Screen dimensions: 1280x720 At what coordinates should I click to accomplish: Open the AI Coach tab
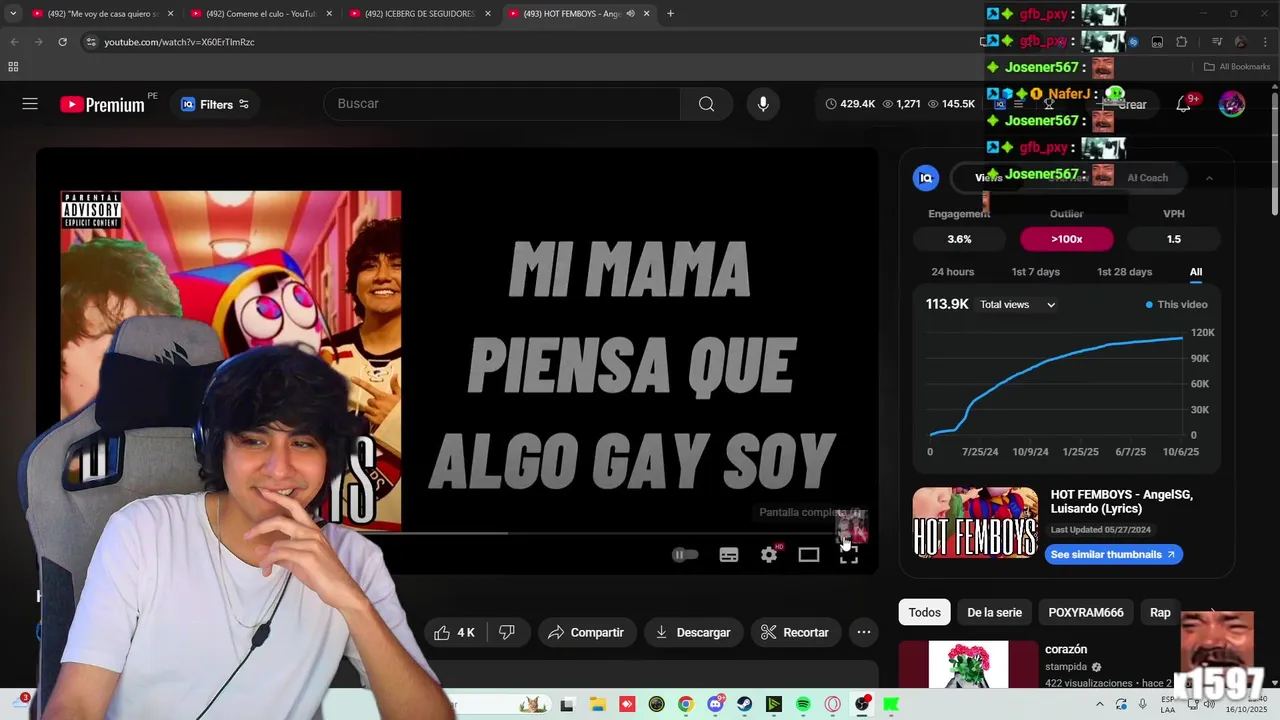[1147, 178]
